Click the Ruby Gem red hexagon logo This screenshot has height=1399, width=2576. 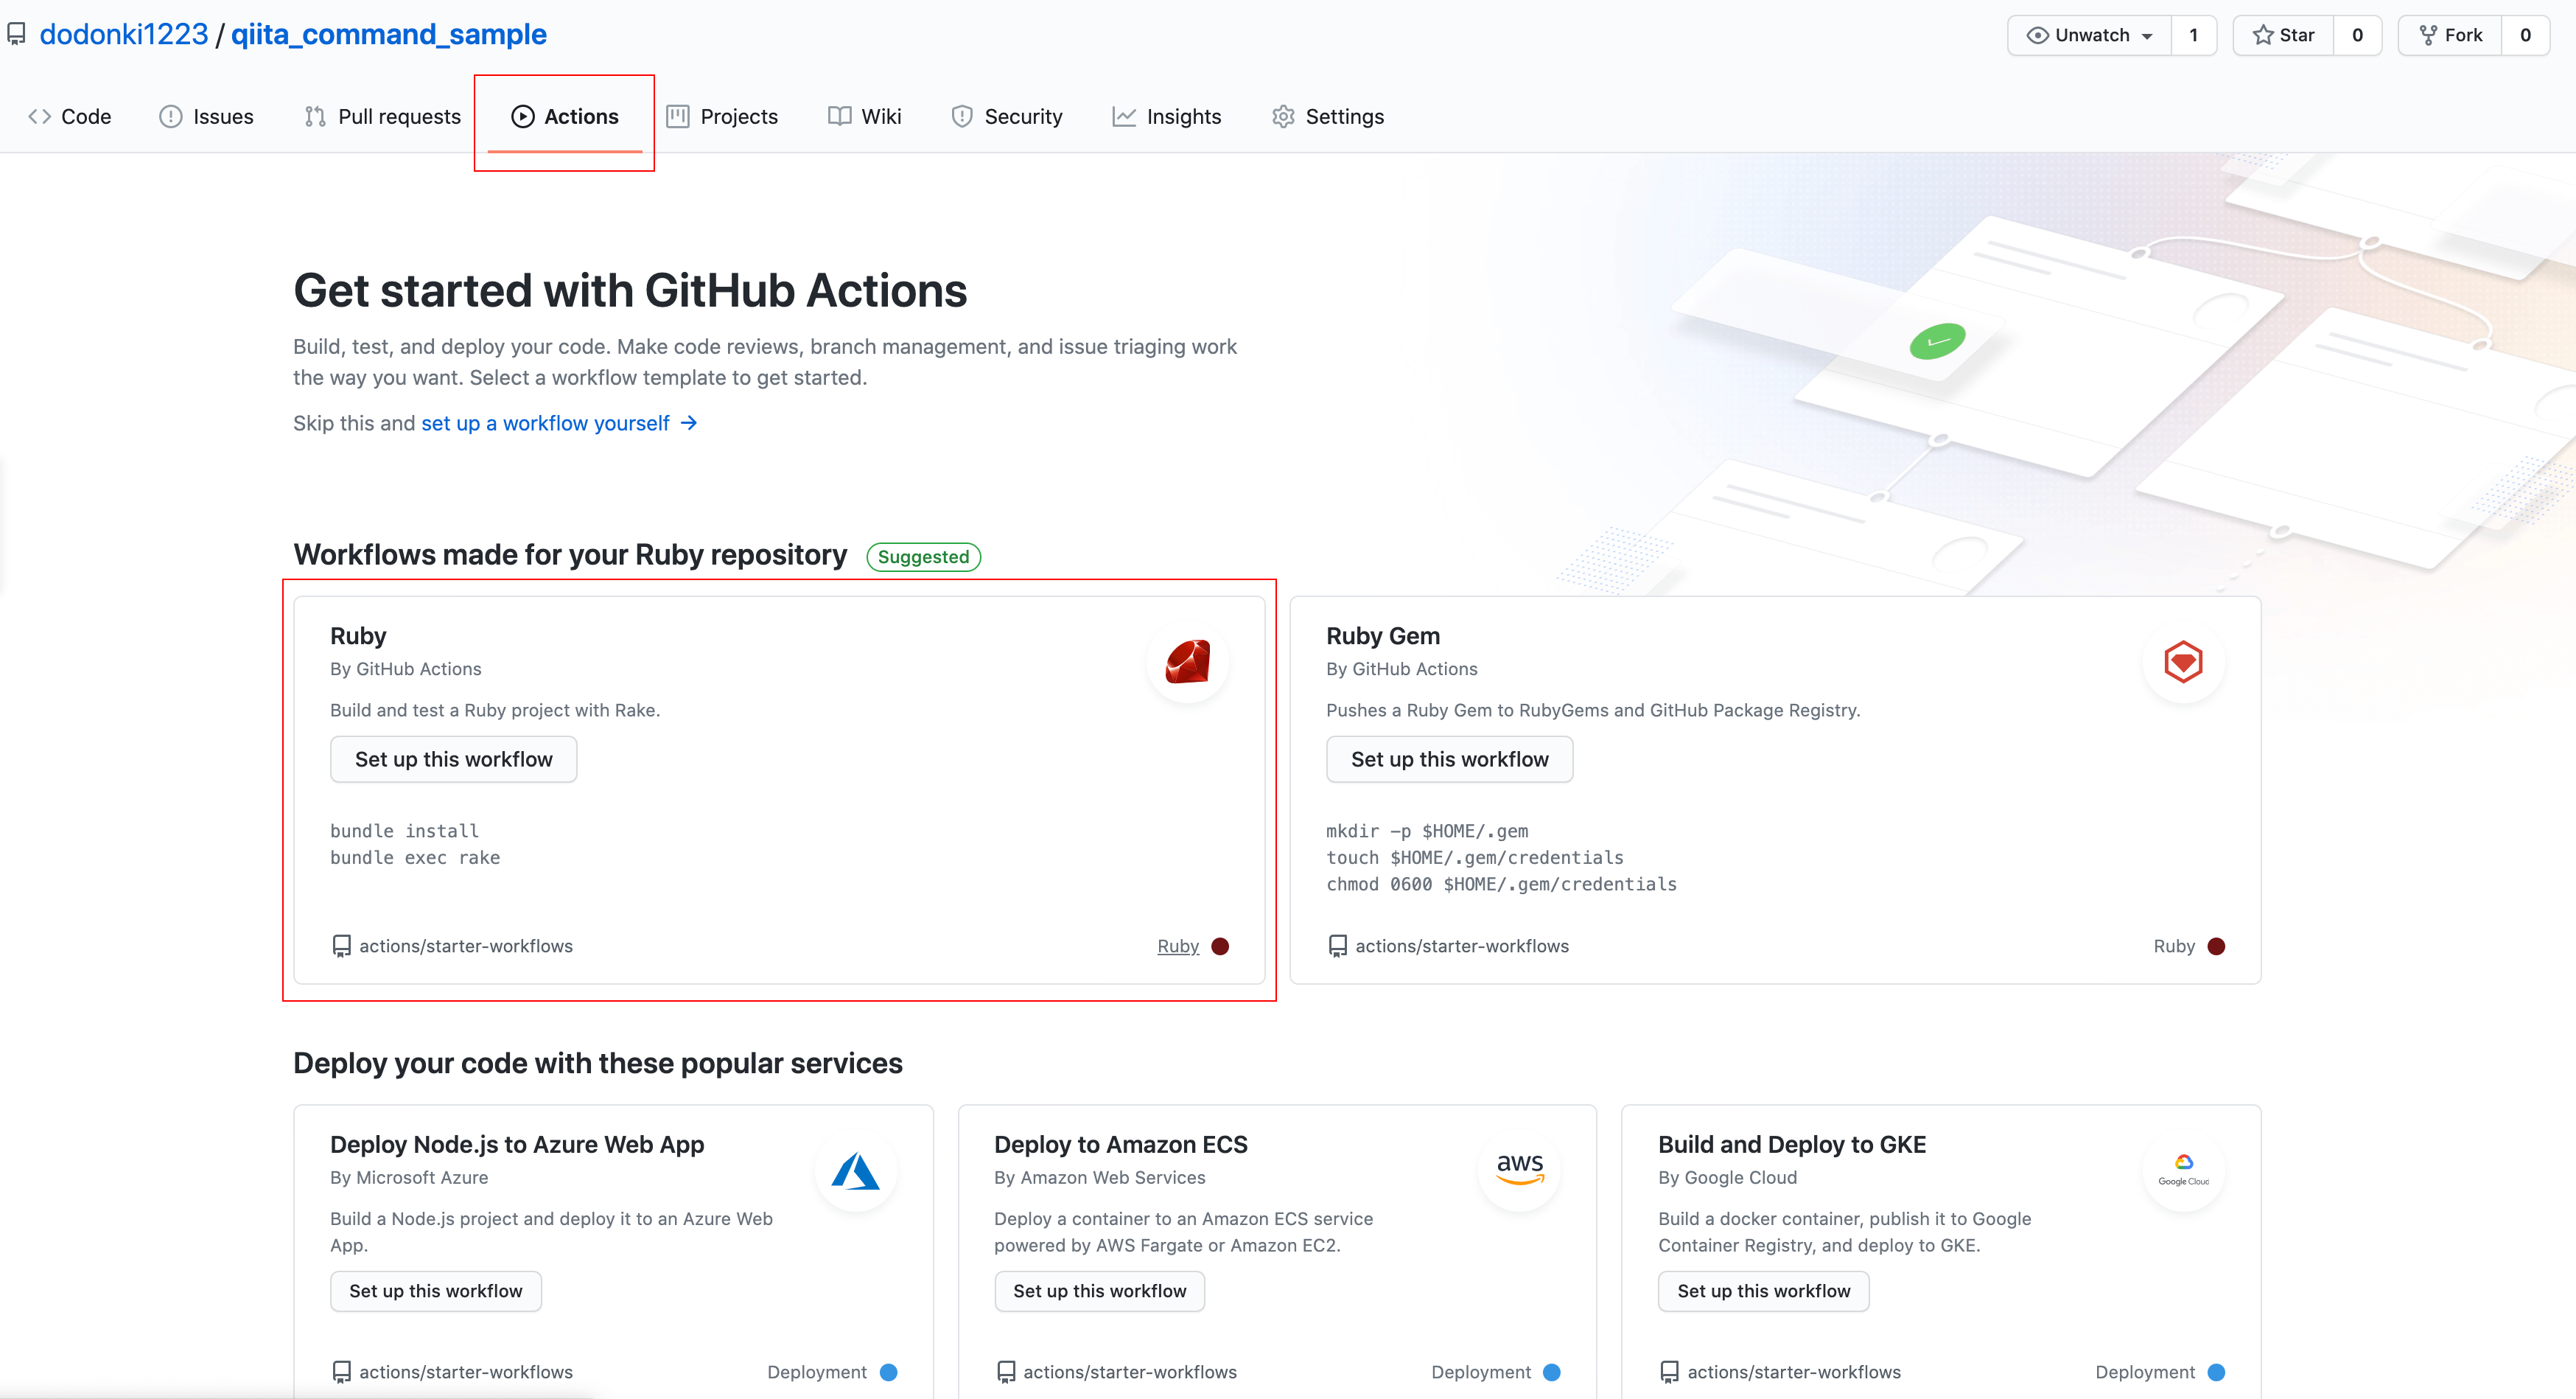coord(2183,662)
